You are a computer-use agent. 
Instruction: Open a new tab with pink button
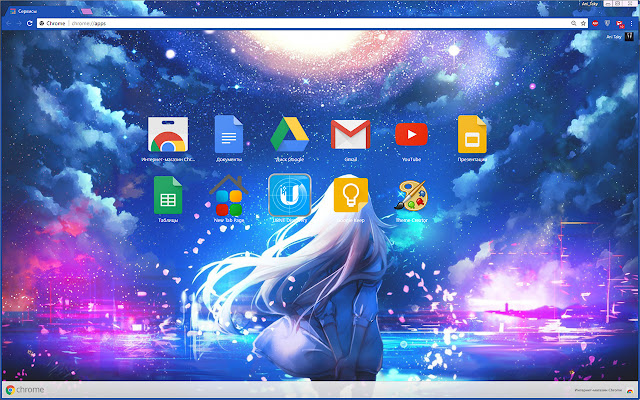coord(87,11)
